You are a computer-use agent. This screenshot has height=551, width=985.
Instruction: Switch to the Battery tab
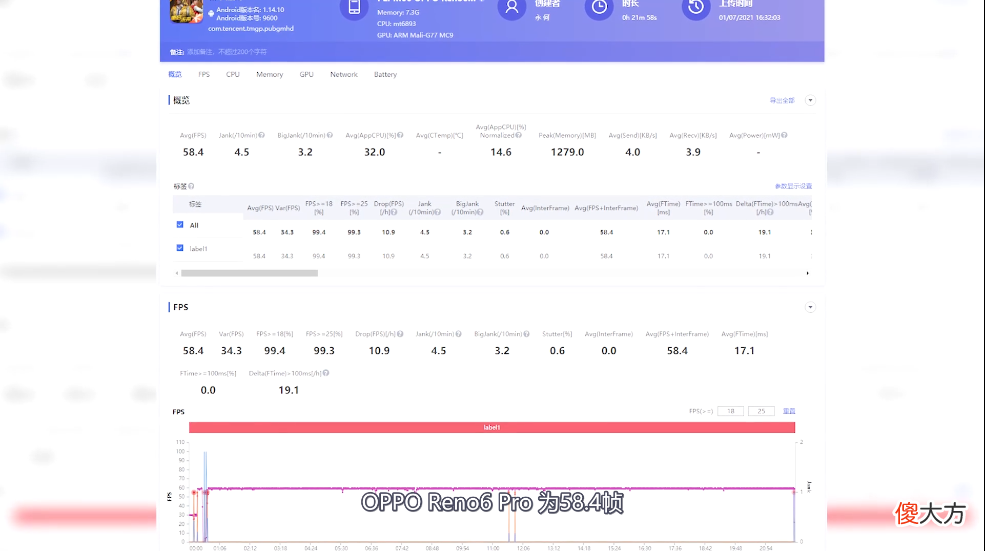pos(385,74)
